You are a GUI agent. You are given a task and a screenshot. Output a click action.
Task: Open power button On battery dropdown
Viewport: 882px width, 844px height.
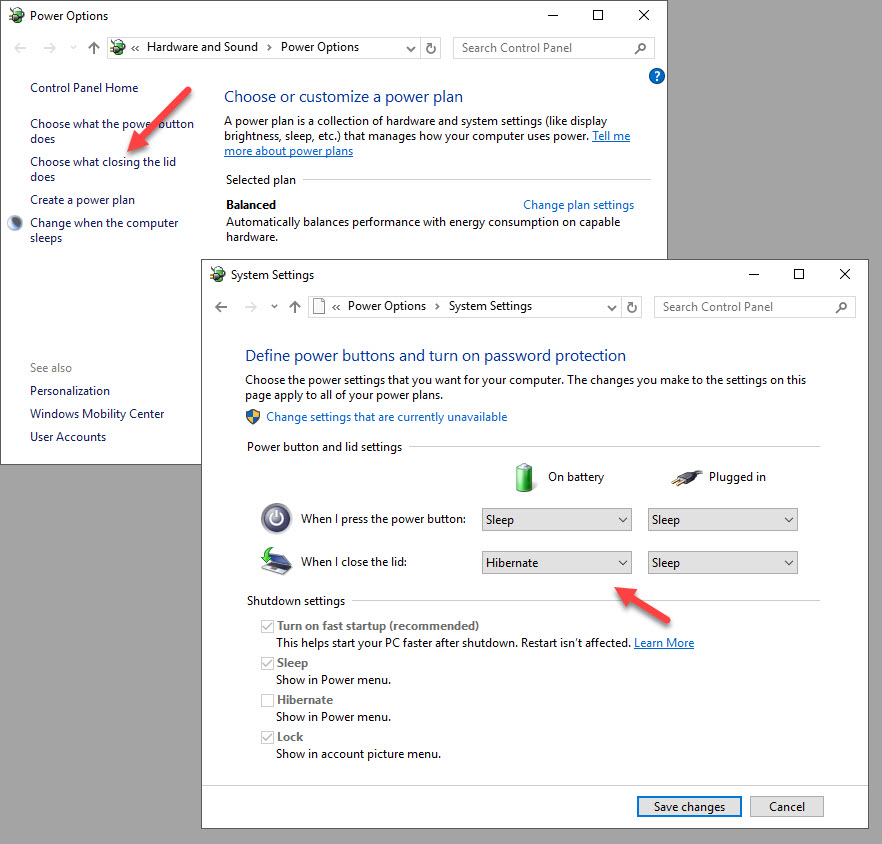(557, 520)
